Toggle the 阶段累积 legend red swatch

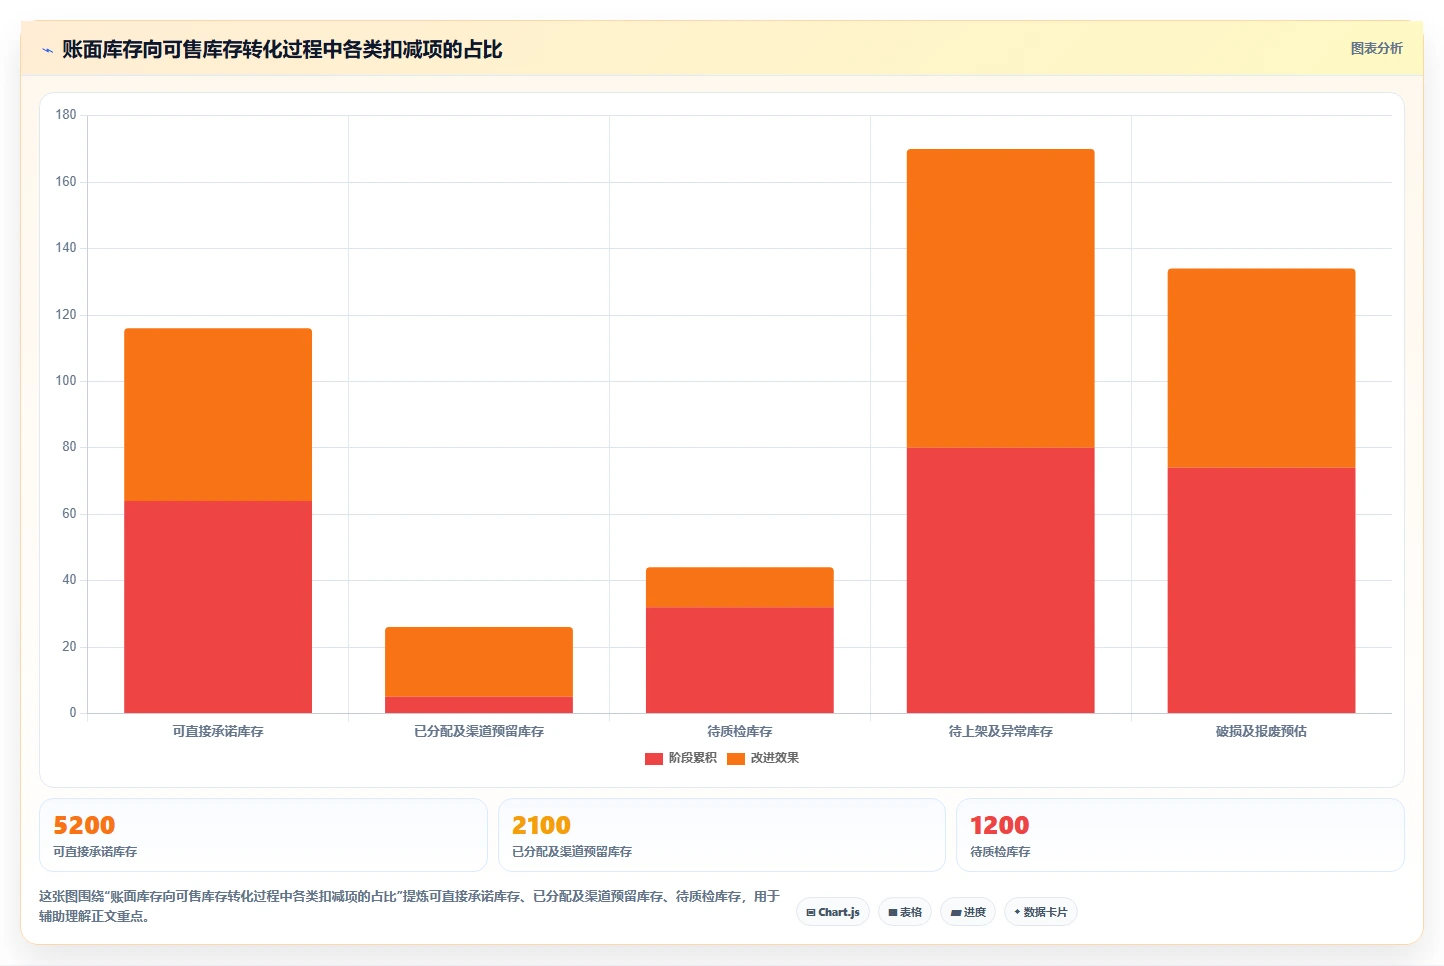[654, 758]
